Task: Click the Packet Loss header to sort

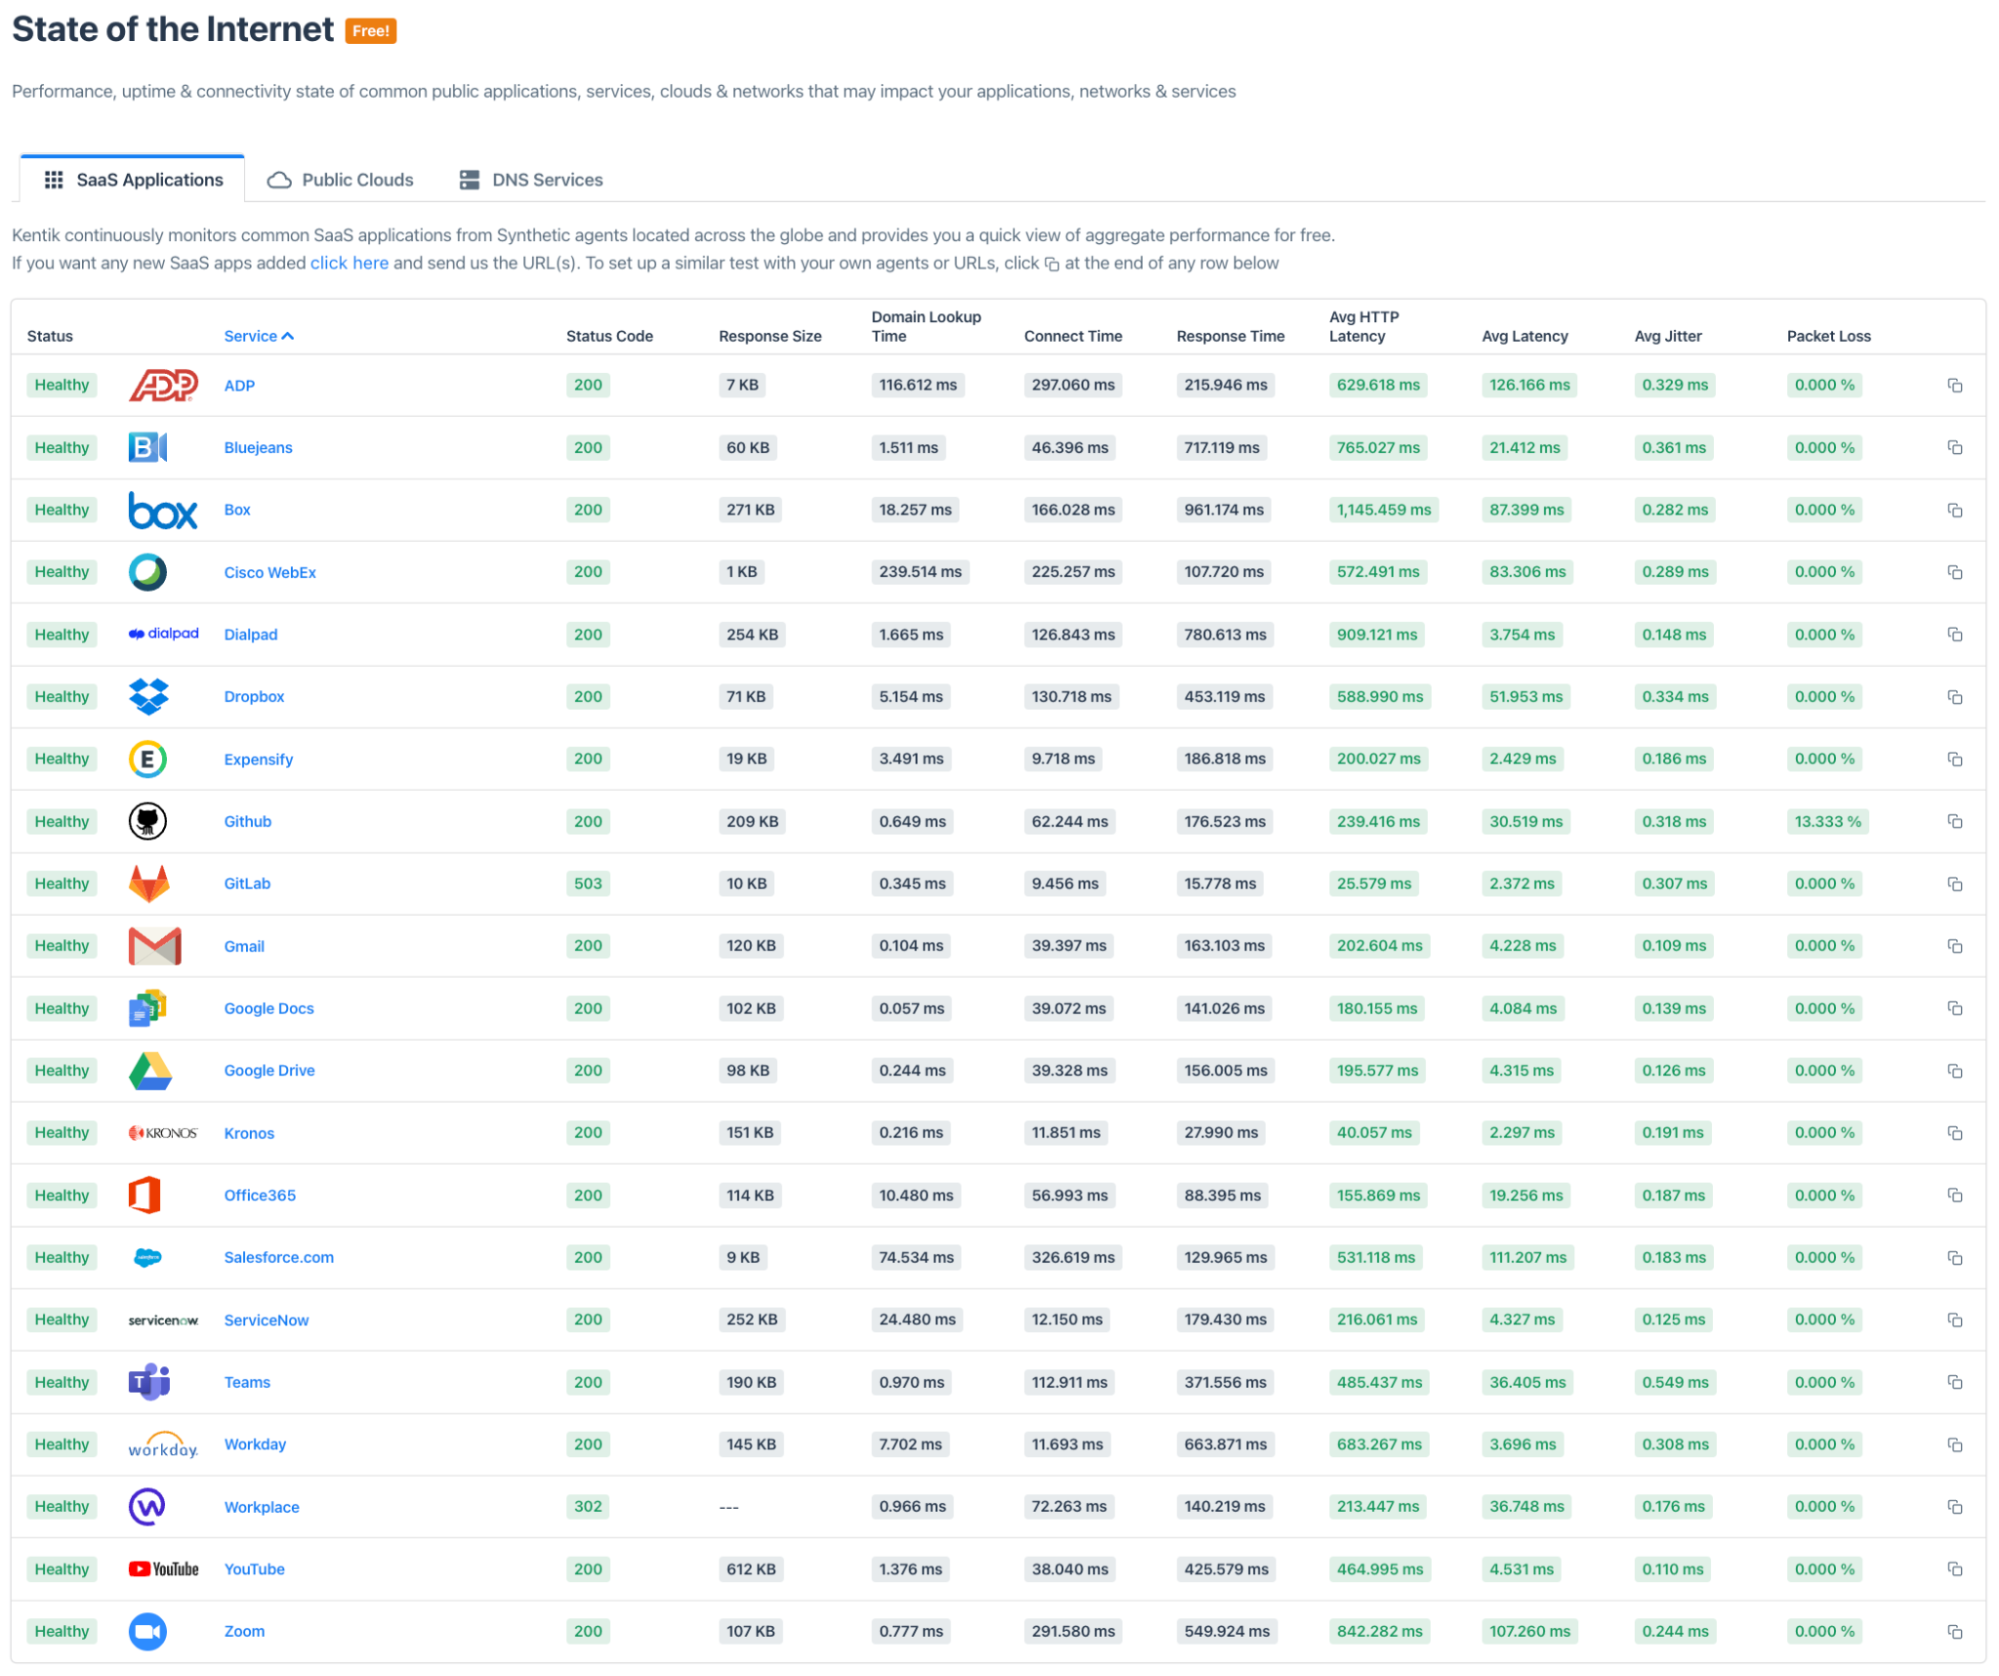Action: coord(1826,334)
